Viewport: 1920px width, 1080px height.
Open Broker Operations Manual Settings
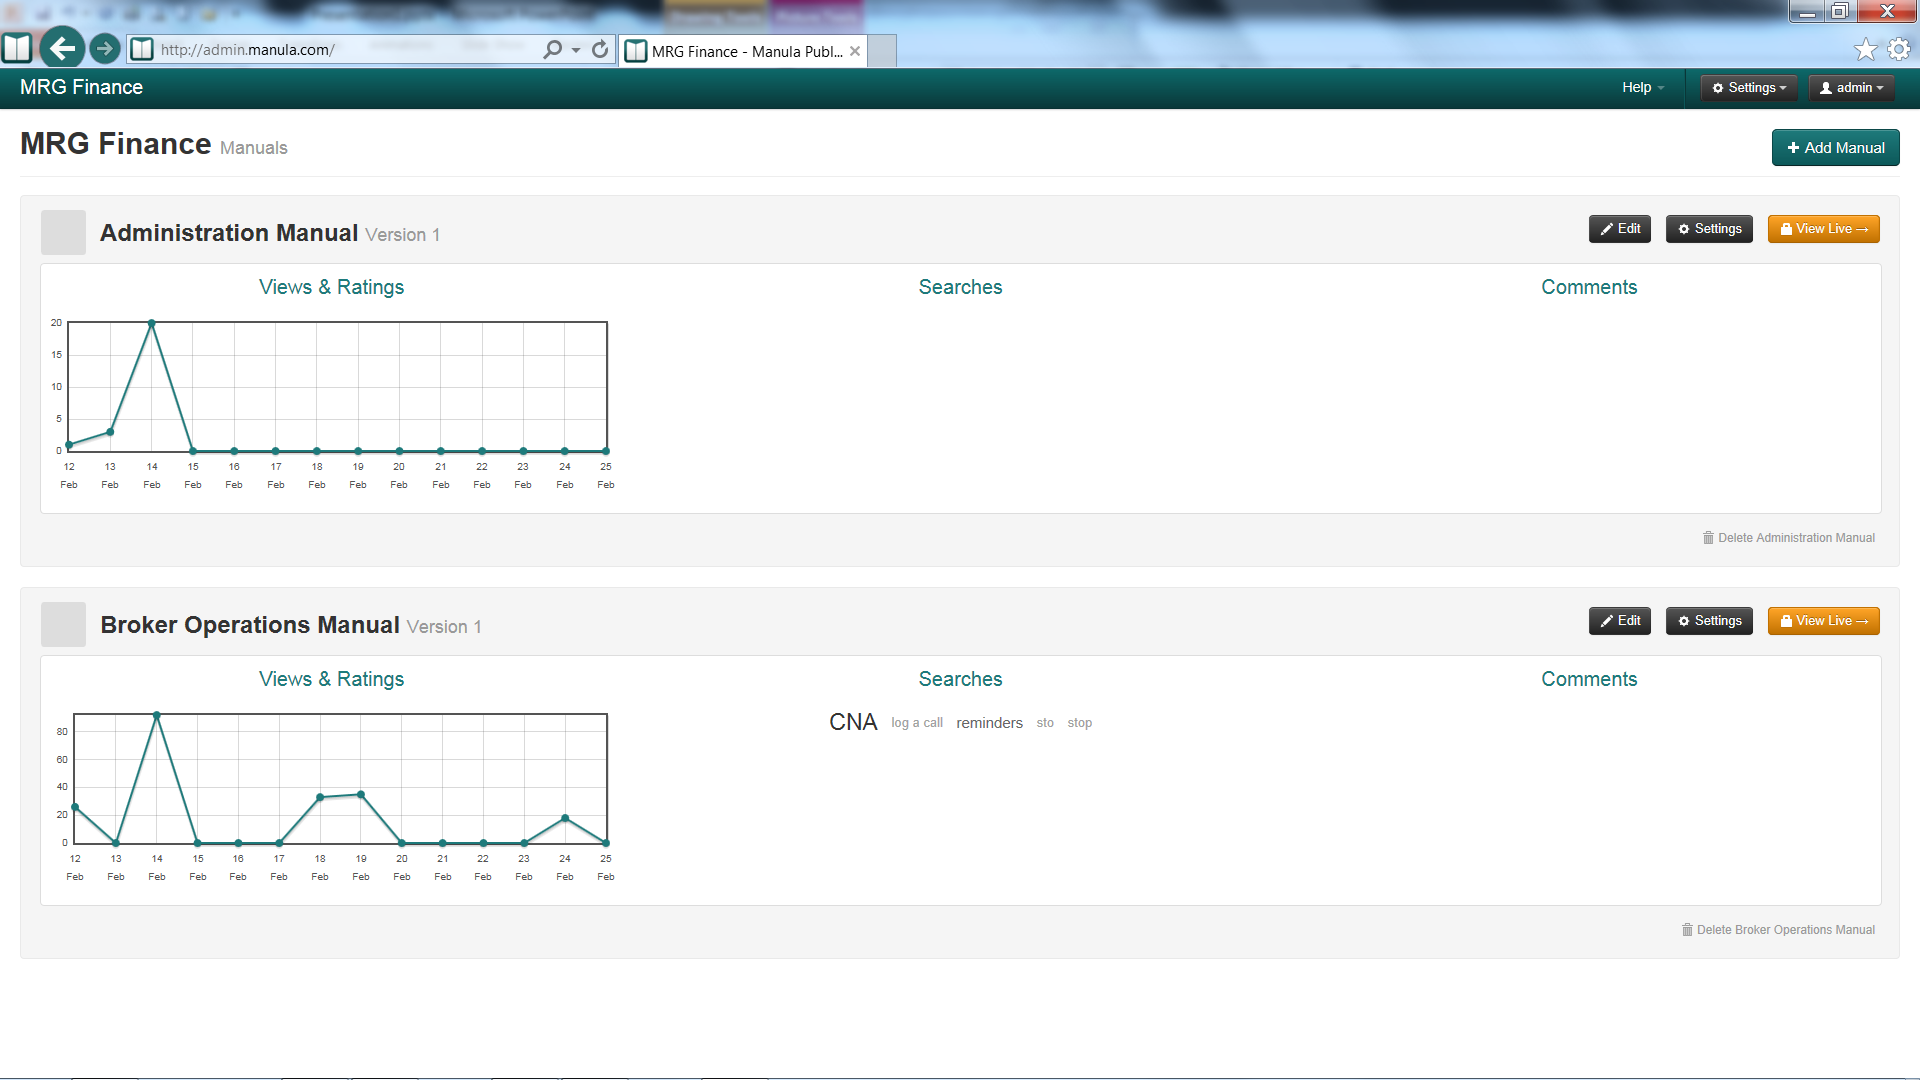[1709, 621]
